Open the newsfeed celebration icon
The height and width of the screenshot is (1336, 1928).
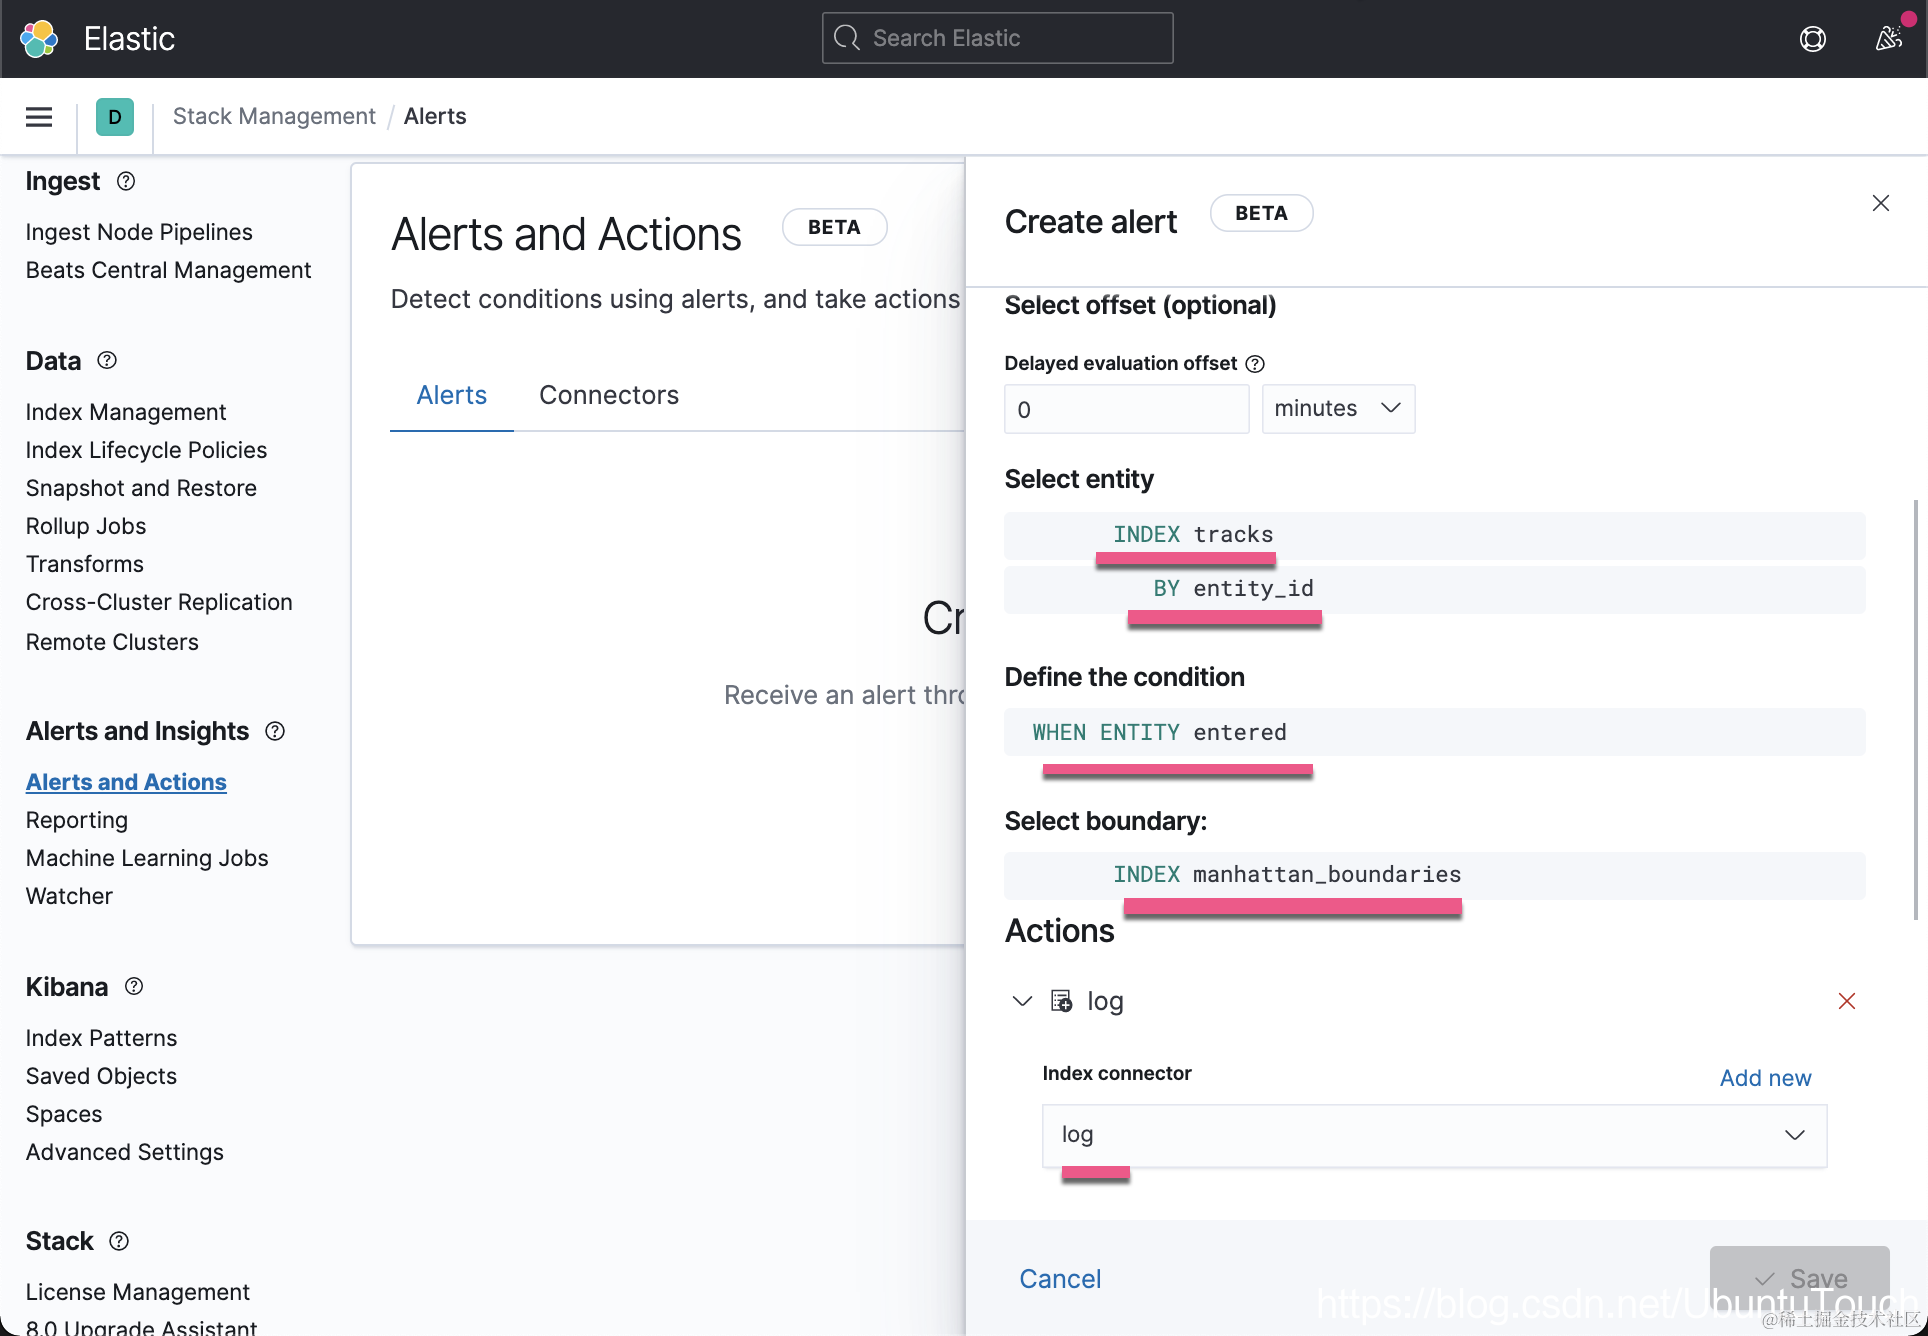(x=1888, y=39)
